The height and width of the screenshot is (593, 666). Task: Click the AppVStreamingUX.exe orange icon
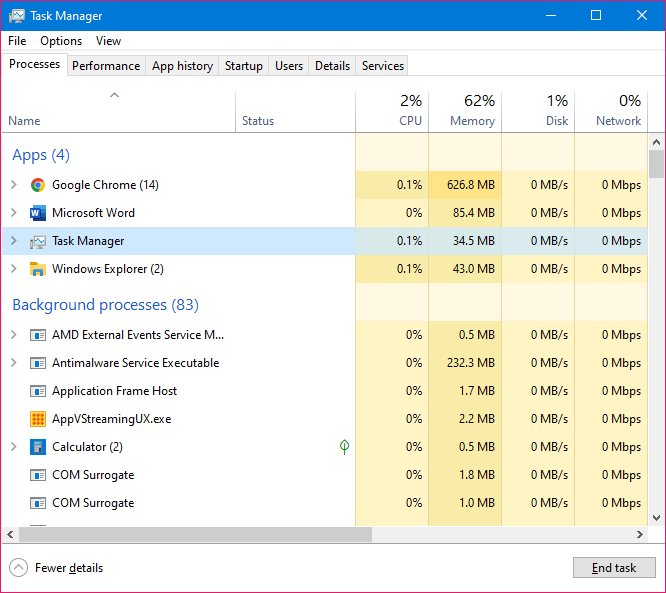point(38,419)
